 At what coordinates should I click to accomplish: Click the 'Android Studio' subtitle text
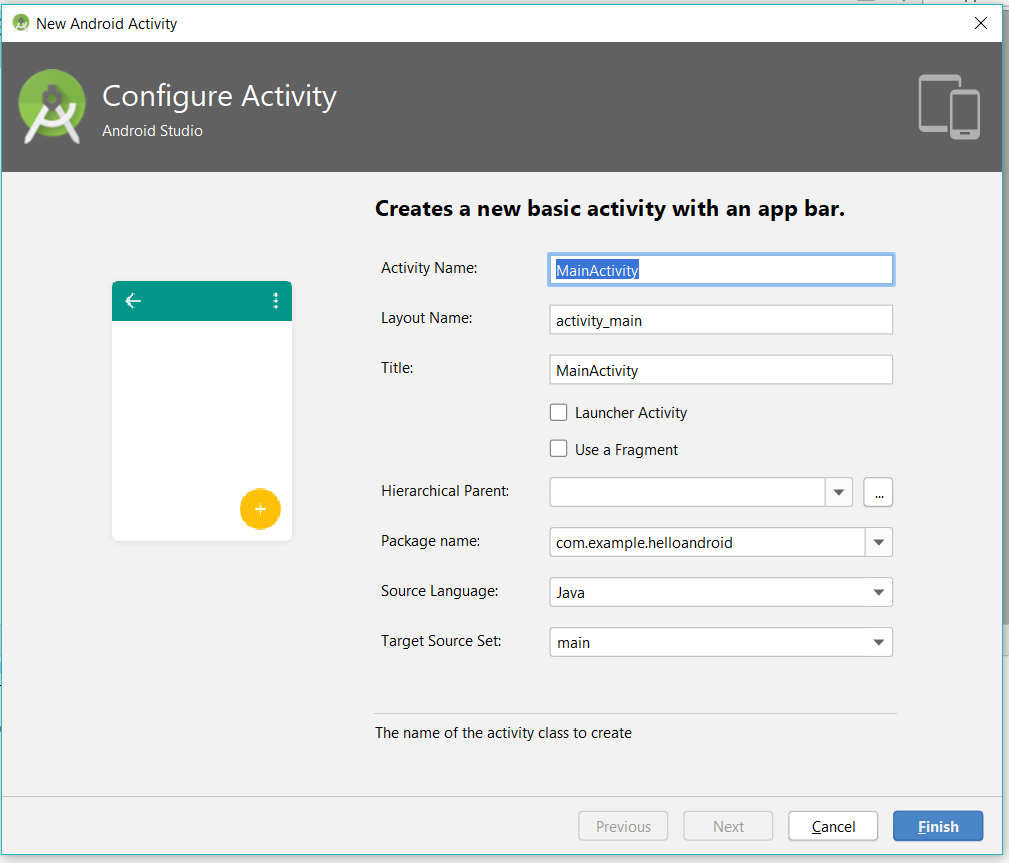coord(153,131)
